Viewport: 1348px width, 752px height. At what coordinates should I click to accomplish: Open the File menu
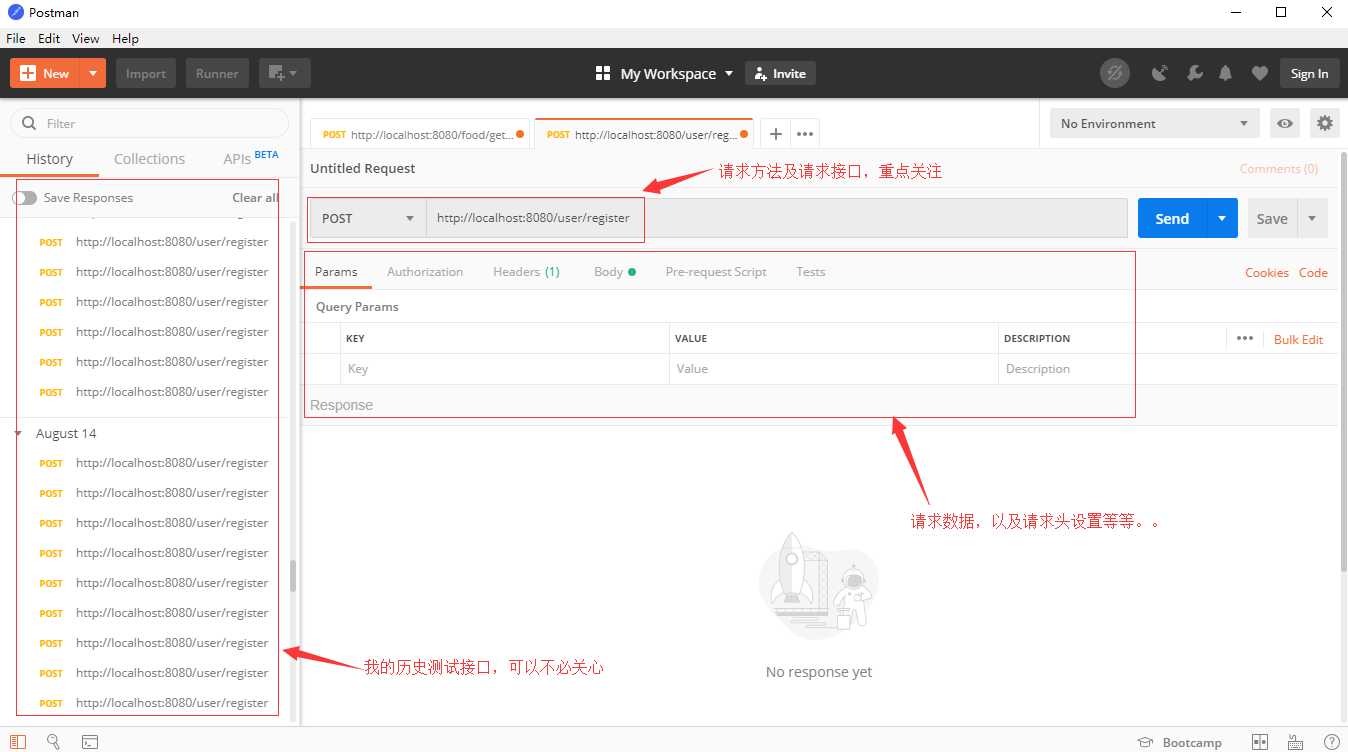click(15, 38)
